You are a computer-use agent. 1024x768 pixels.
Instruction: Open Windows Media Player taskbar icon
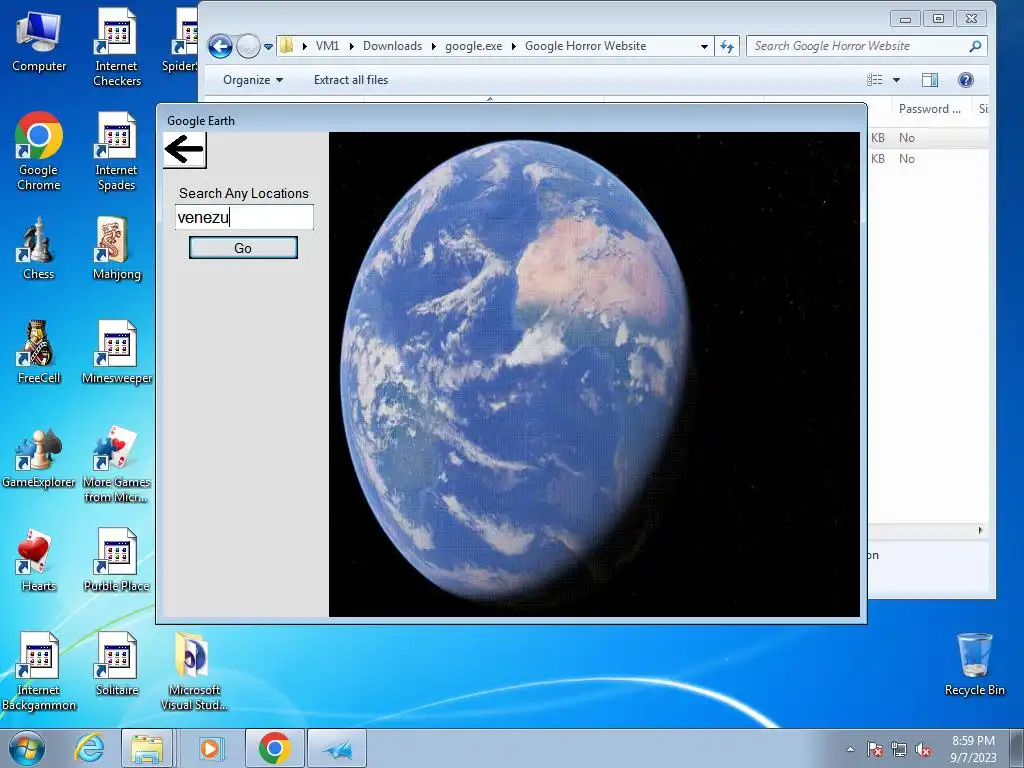coord(210,748)
